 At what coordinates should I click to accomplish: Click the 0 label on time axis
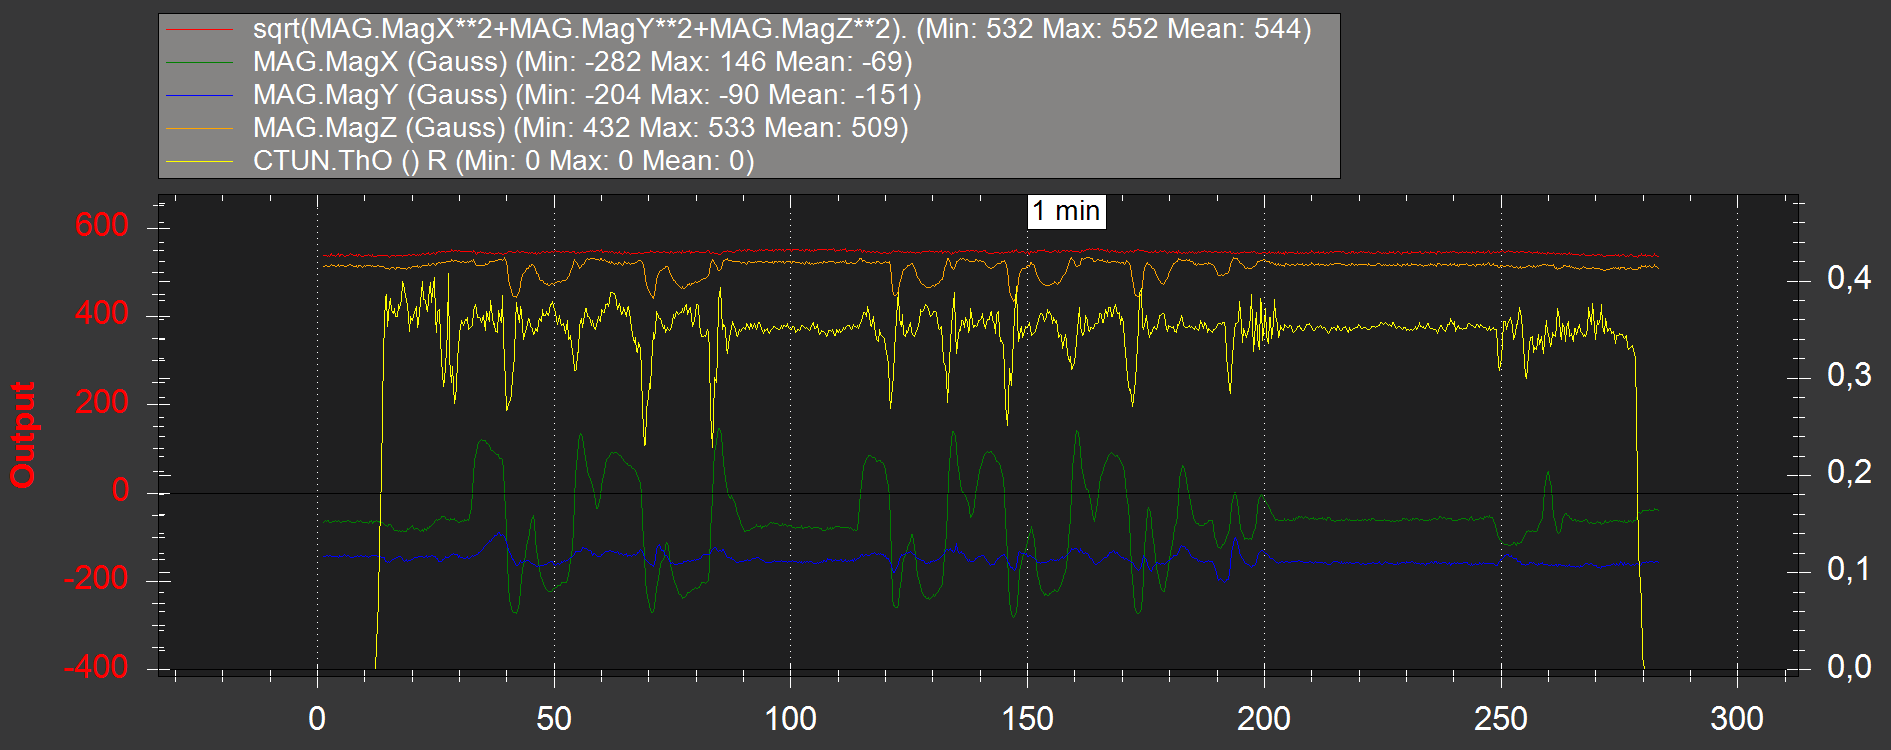pyautogui.click(x=317, y=718)
